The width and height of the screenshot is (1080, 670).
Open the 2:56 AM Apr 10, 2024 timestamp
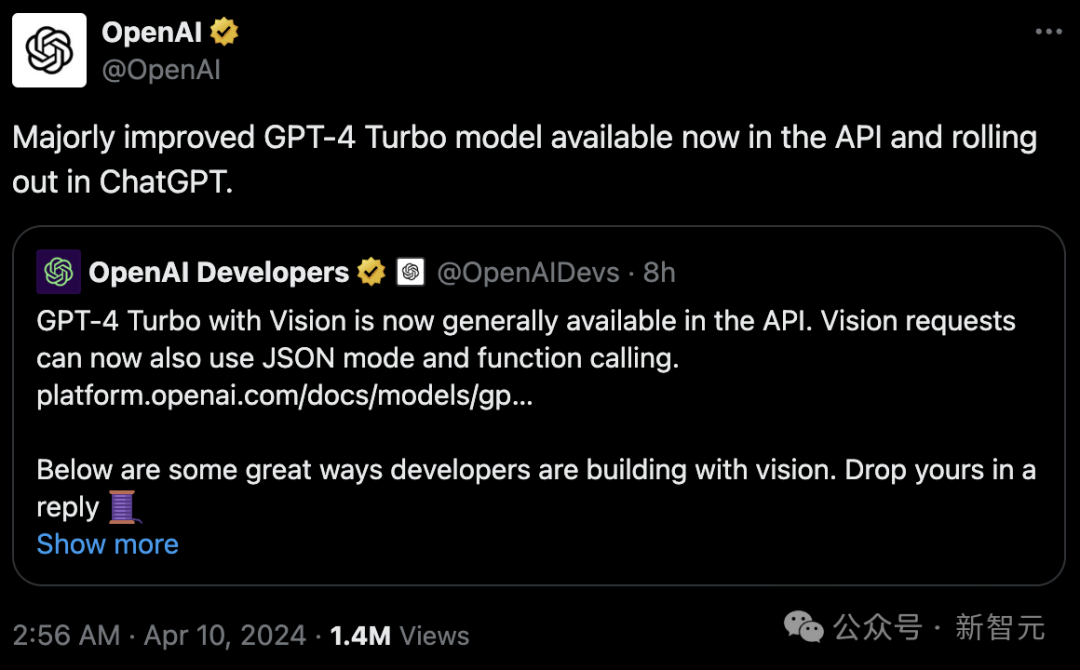click(x=159, y=635)
